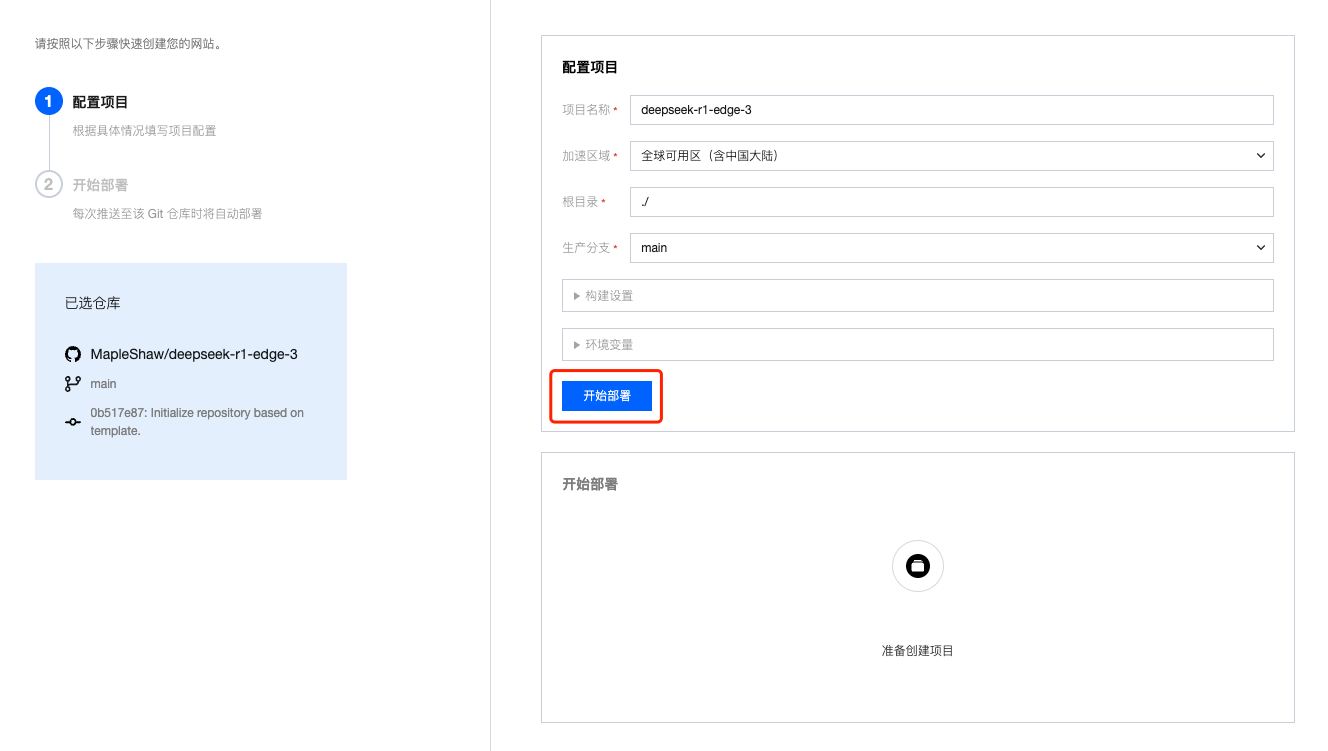Select the step 1 circle for 配置项目

pyautogui.click(x=48, y=101)
